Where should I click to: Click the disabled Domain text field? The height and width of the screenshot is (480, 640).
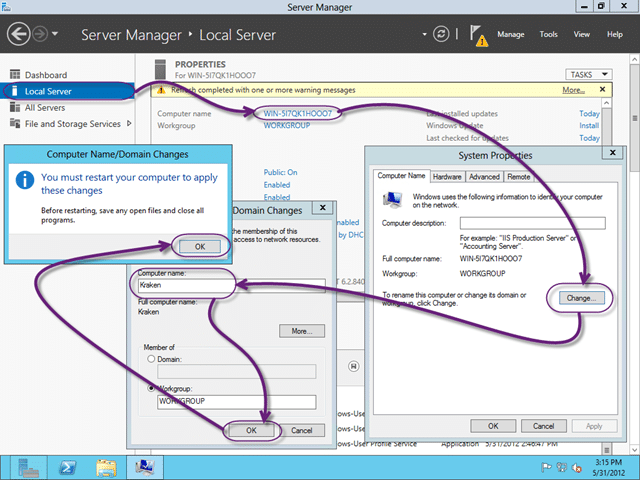pos(237,371)
